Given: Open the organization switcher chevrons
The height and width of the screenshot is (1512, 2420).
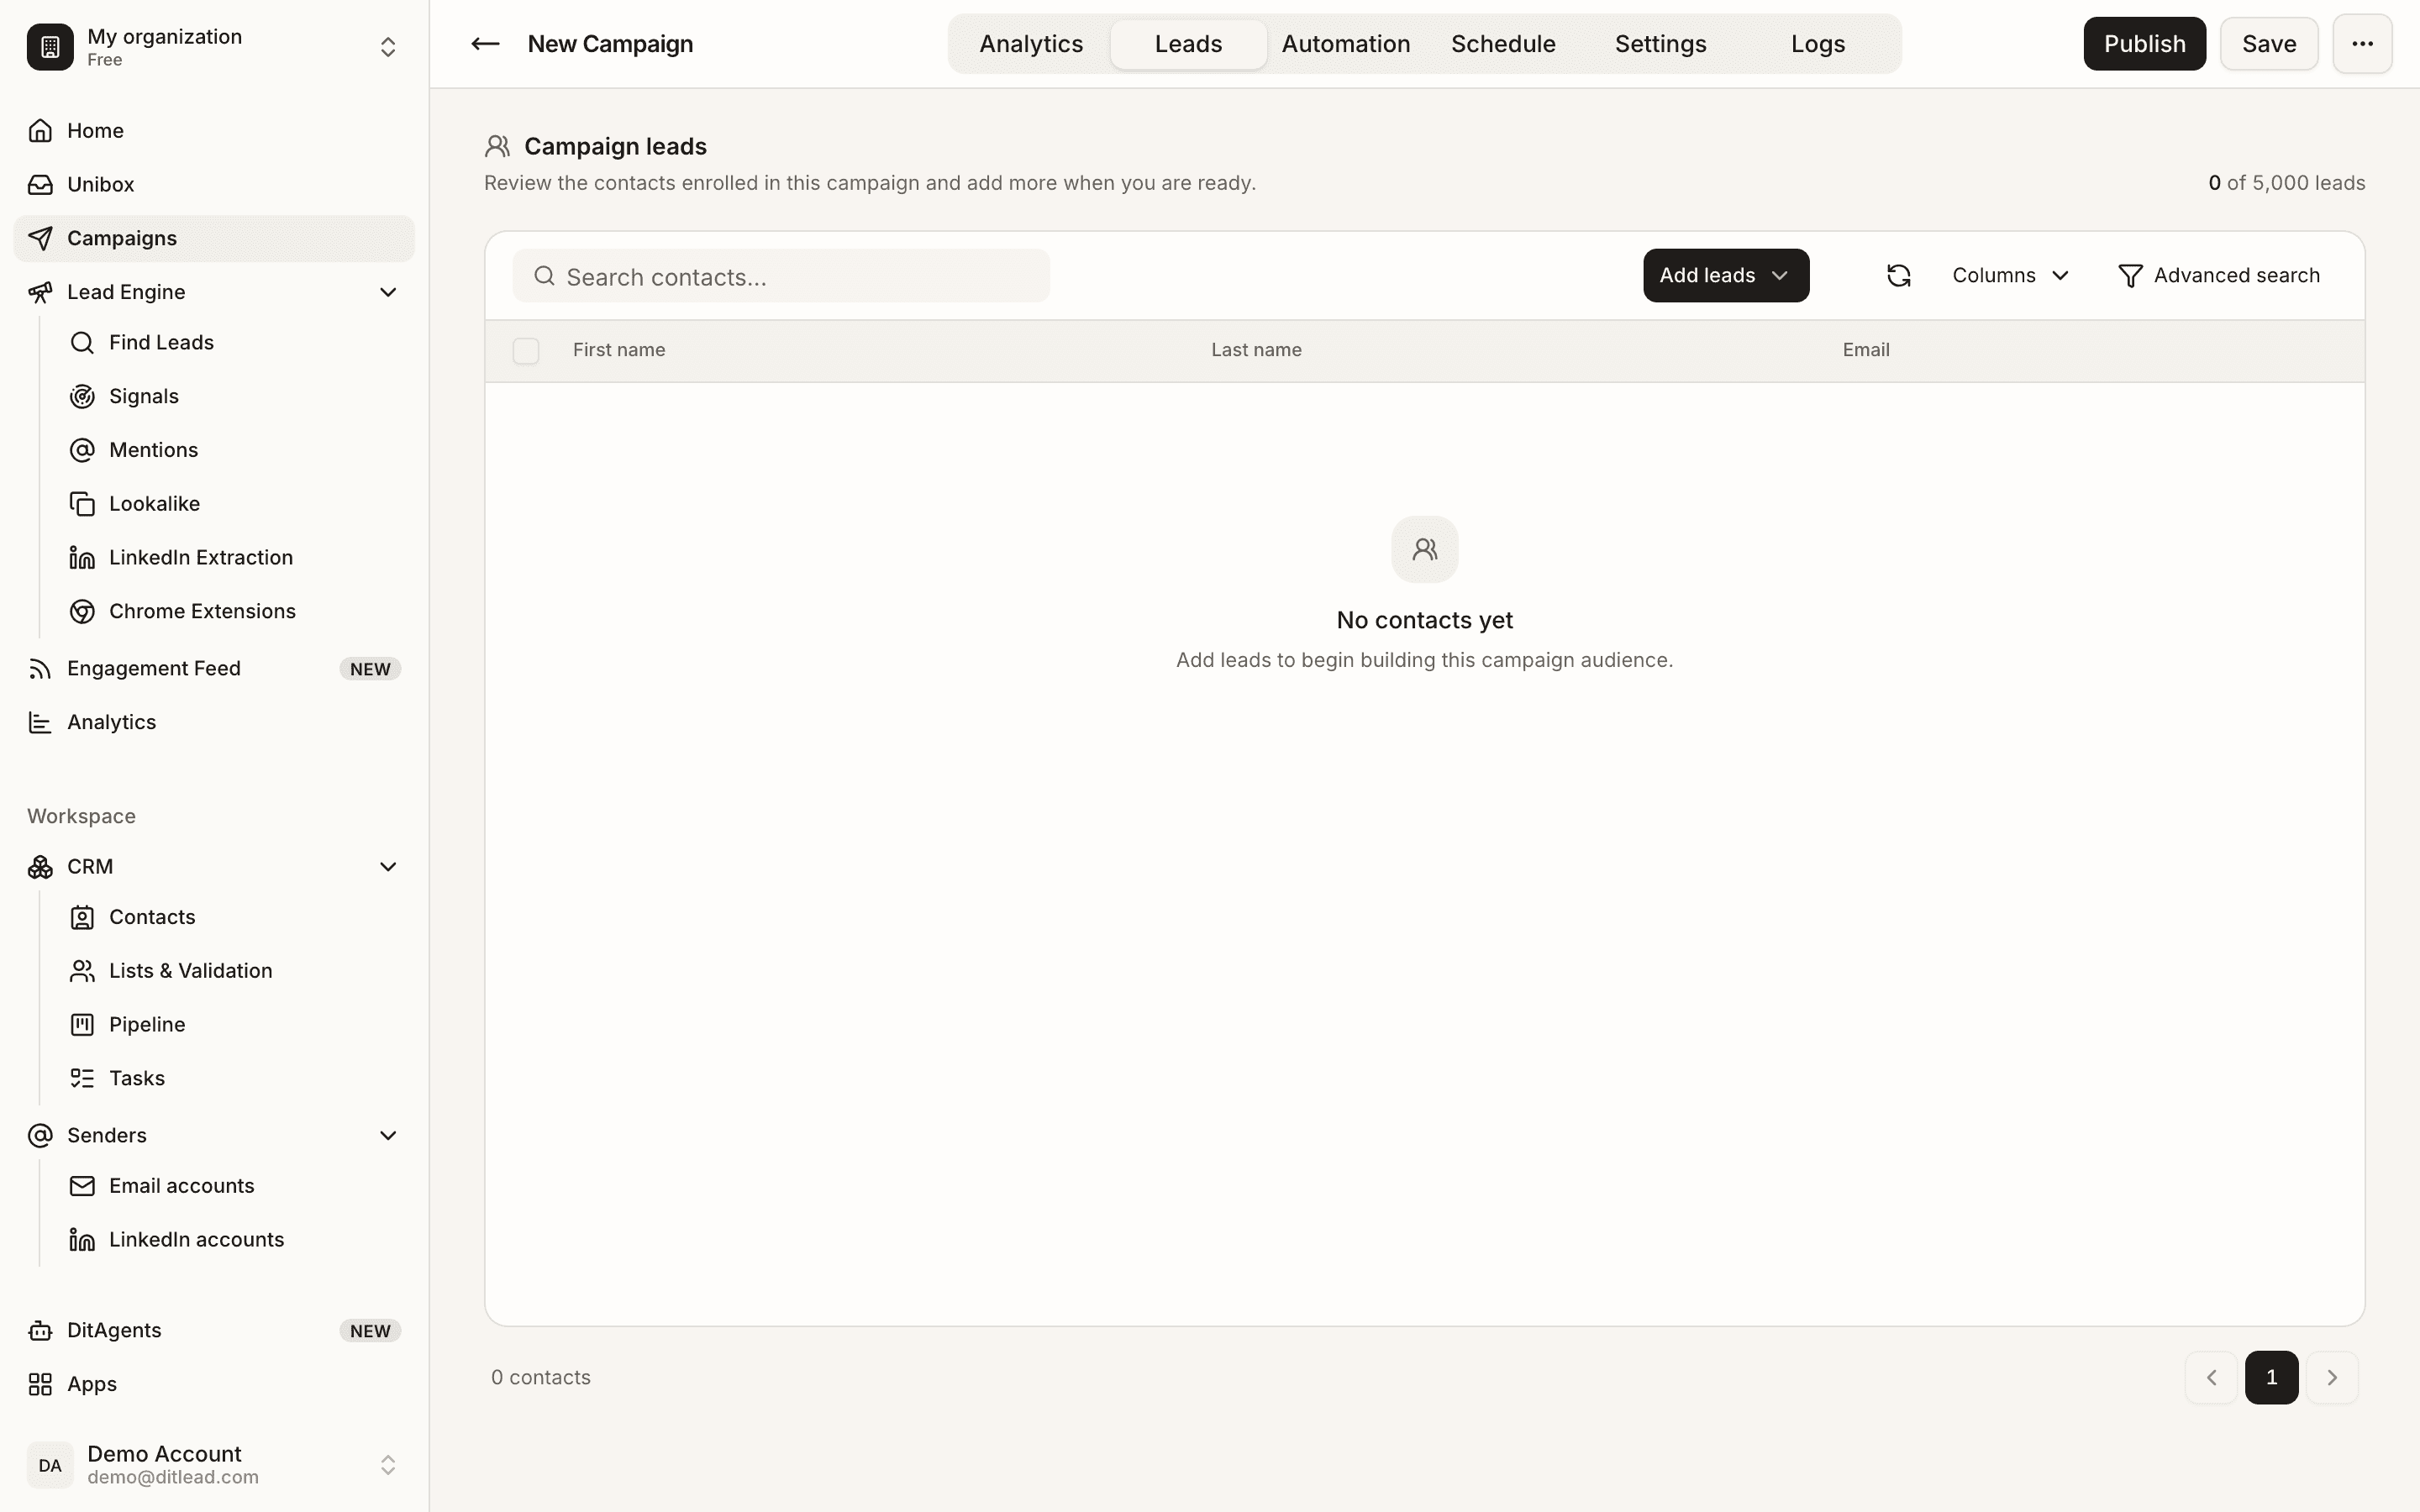Looking at the screenshot, I should 388,47.
